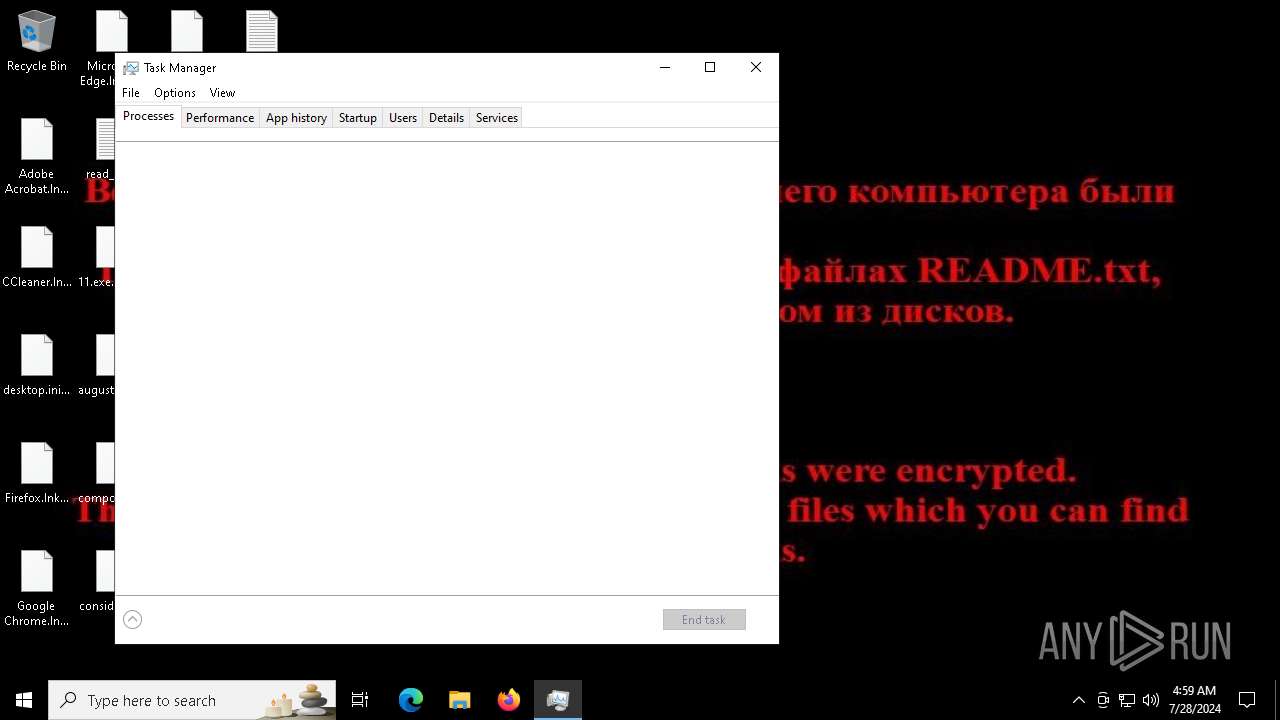Image resolution: width=1280 pixels, height=720 pixels.
Task: Select the desktop.ini file icon
Action: coord(37,365)
